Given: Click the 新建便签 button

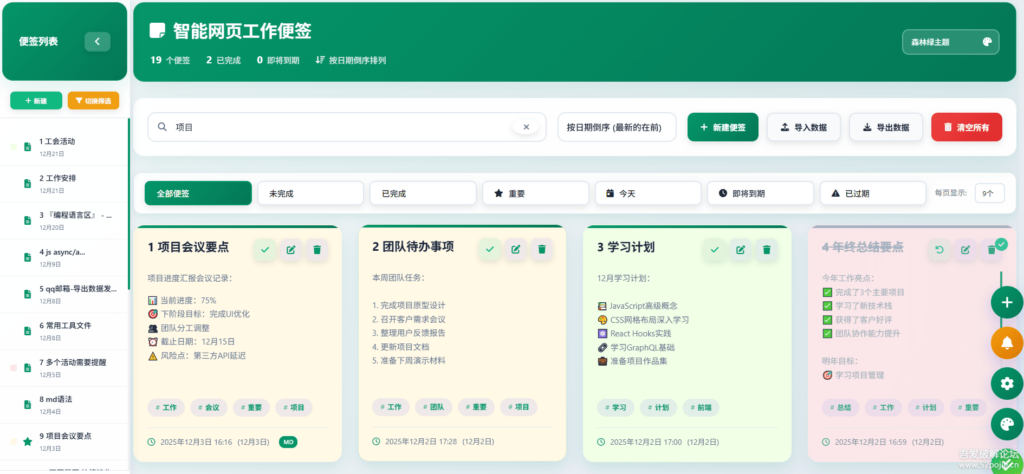Looking at the screenshot, I should tap(723, 127).
